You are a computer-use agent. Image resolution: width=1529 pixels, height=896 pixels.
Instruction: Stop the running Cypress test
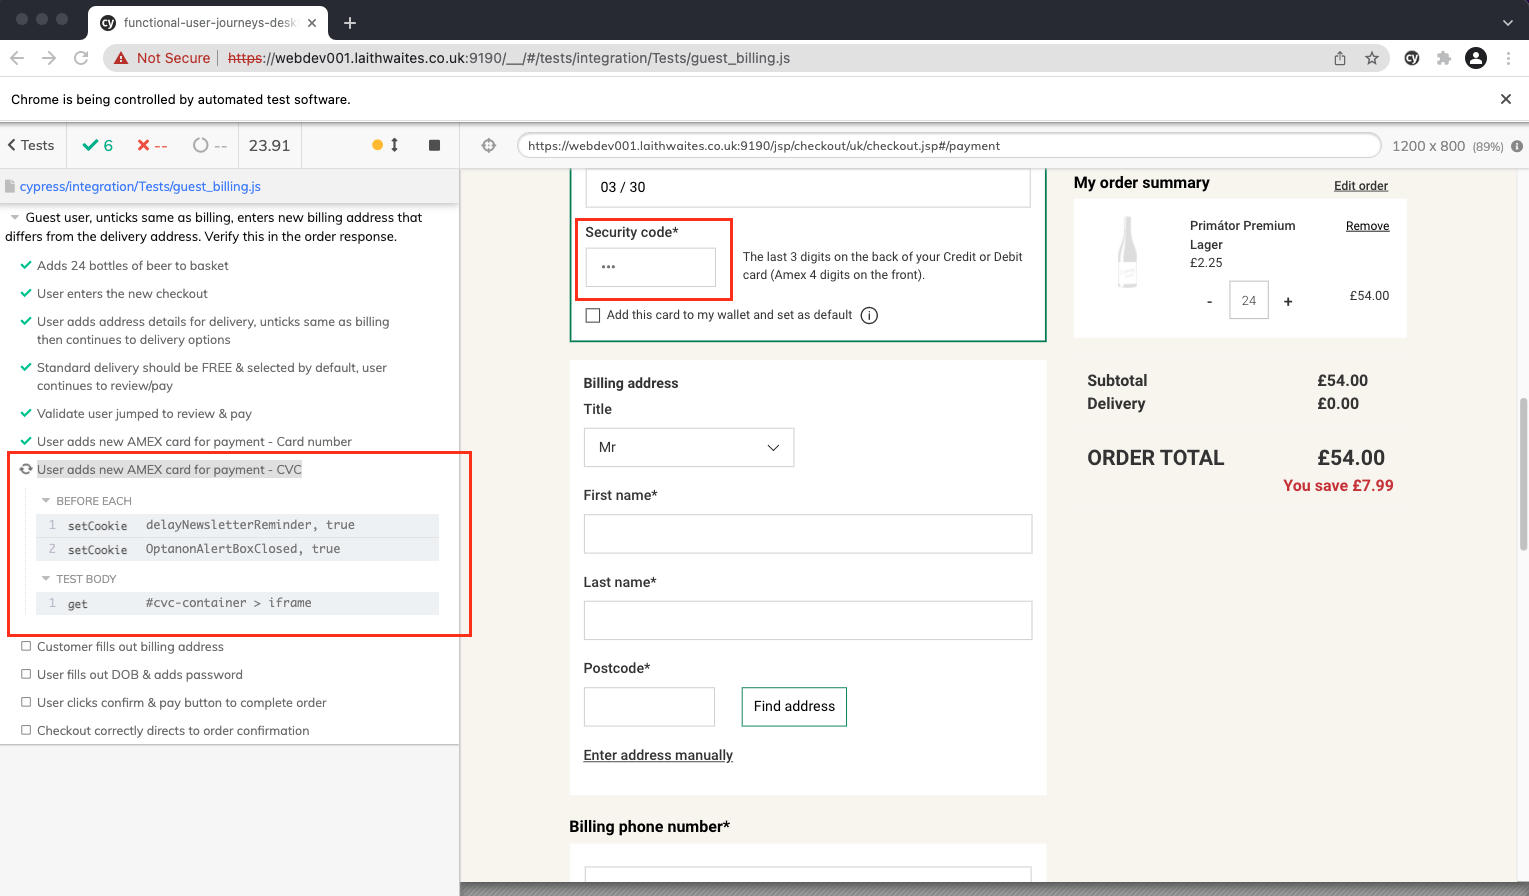[x=434, y=145]
